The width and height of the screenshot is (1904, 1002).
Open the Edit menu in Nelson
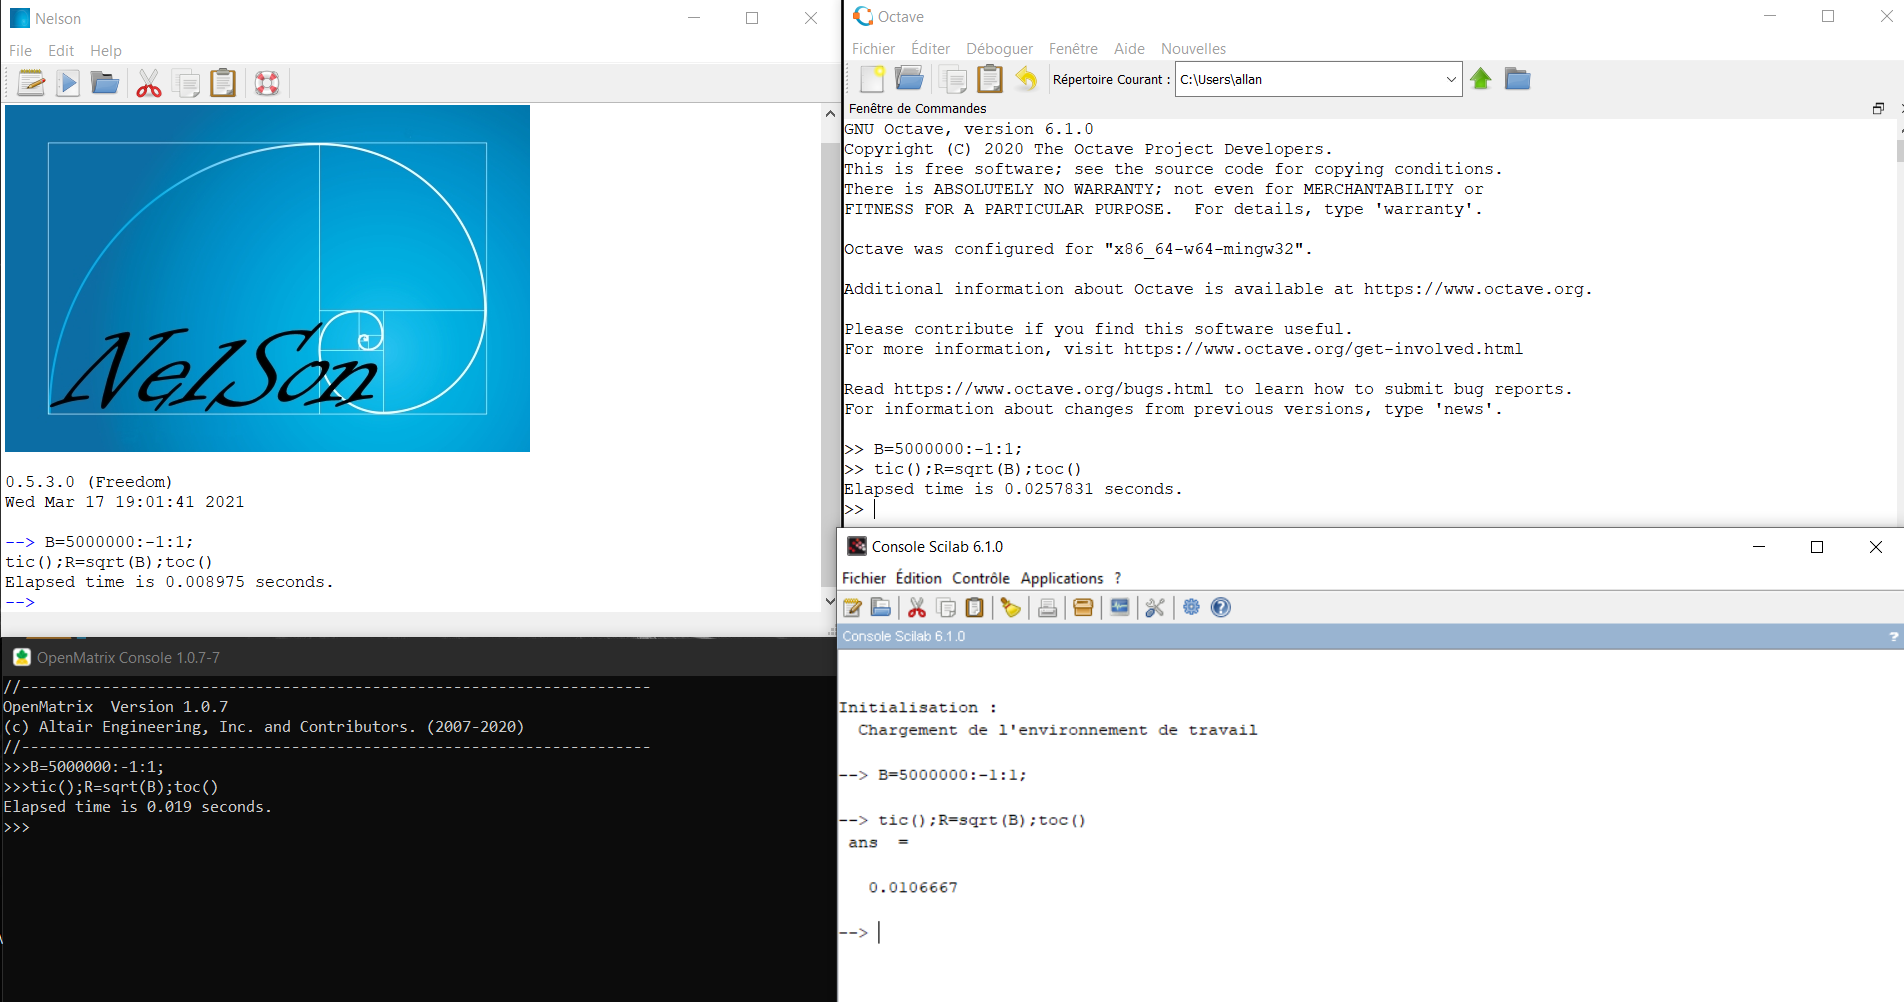coord(61,50)
